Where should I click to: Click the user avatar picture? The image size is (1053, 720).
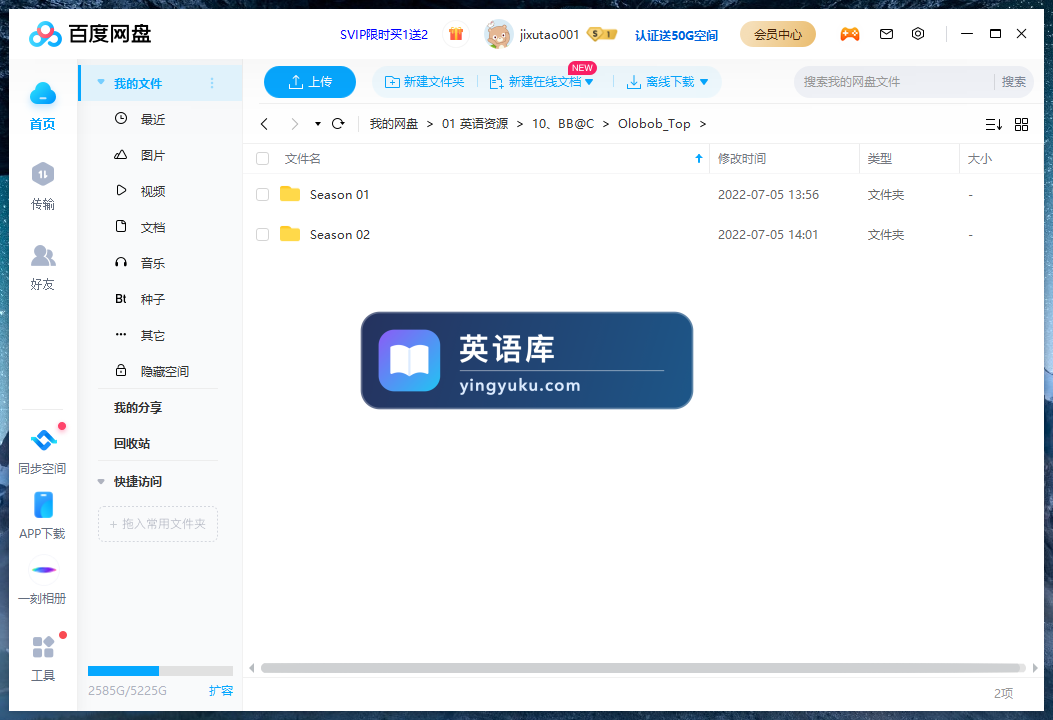[x=498, y=34]
